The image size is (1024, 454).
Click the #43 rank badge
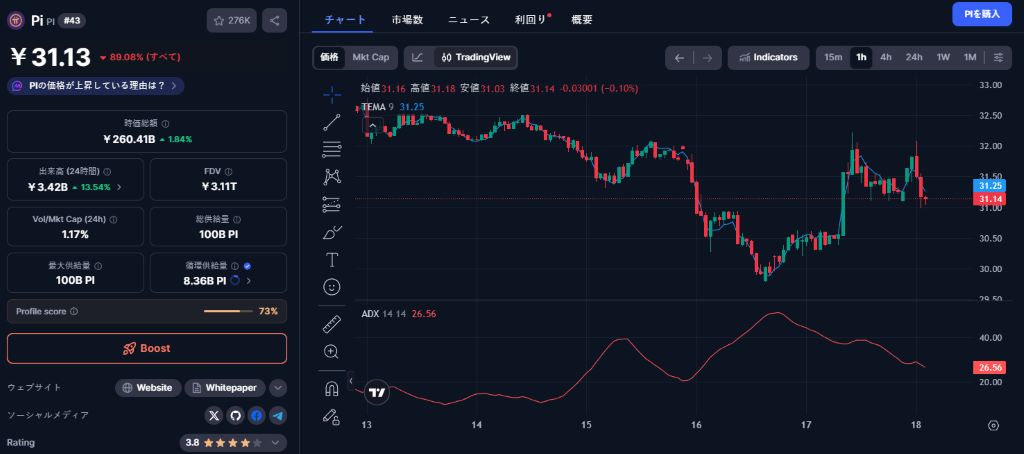pyautogui.click(x=72, y=20)
